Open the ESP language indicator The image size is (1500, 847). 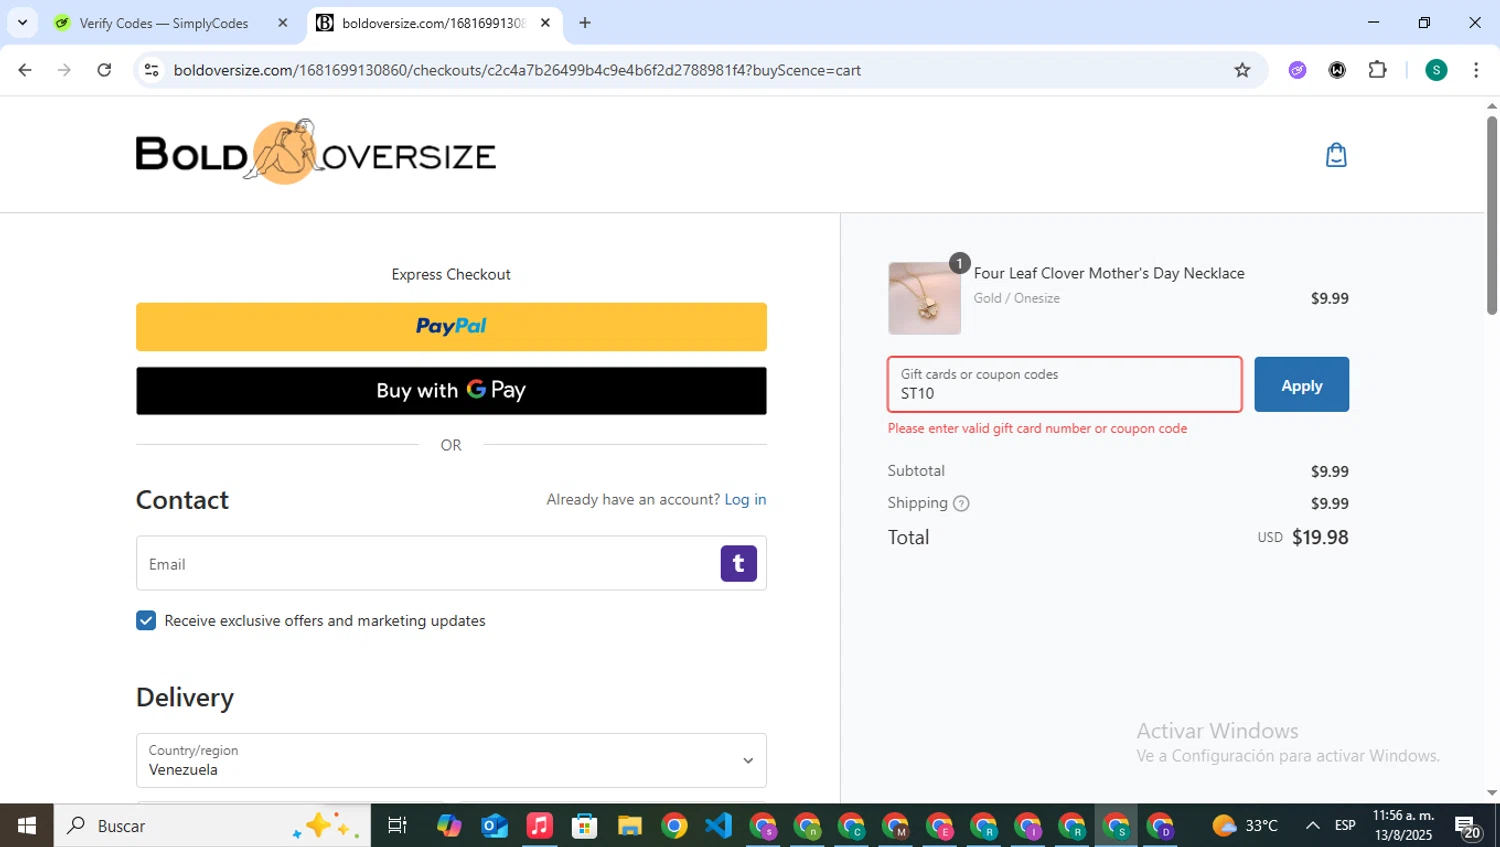(x=1345, y=826)
